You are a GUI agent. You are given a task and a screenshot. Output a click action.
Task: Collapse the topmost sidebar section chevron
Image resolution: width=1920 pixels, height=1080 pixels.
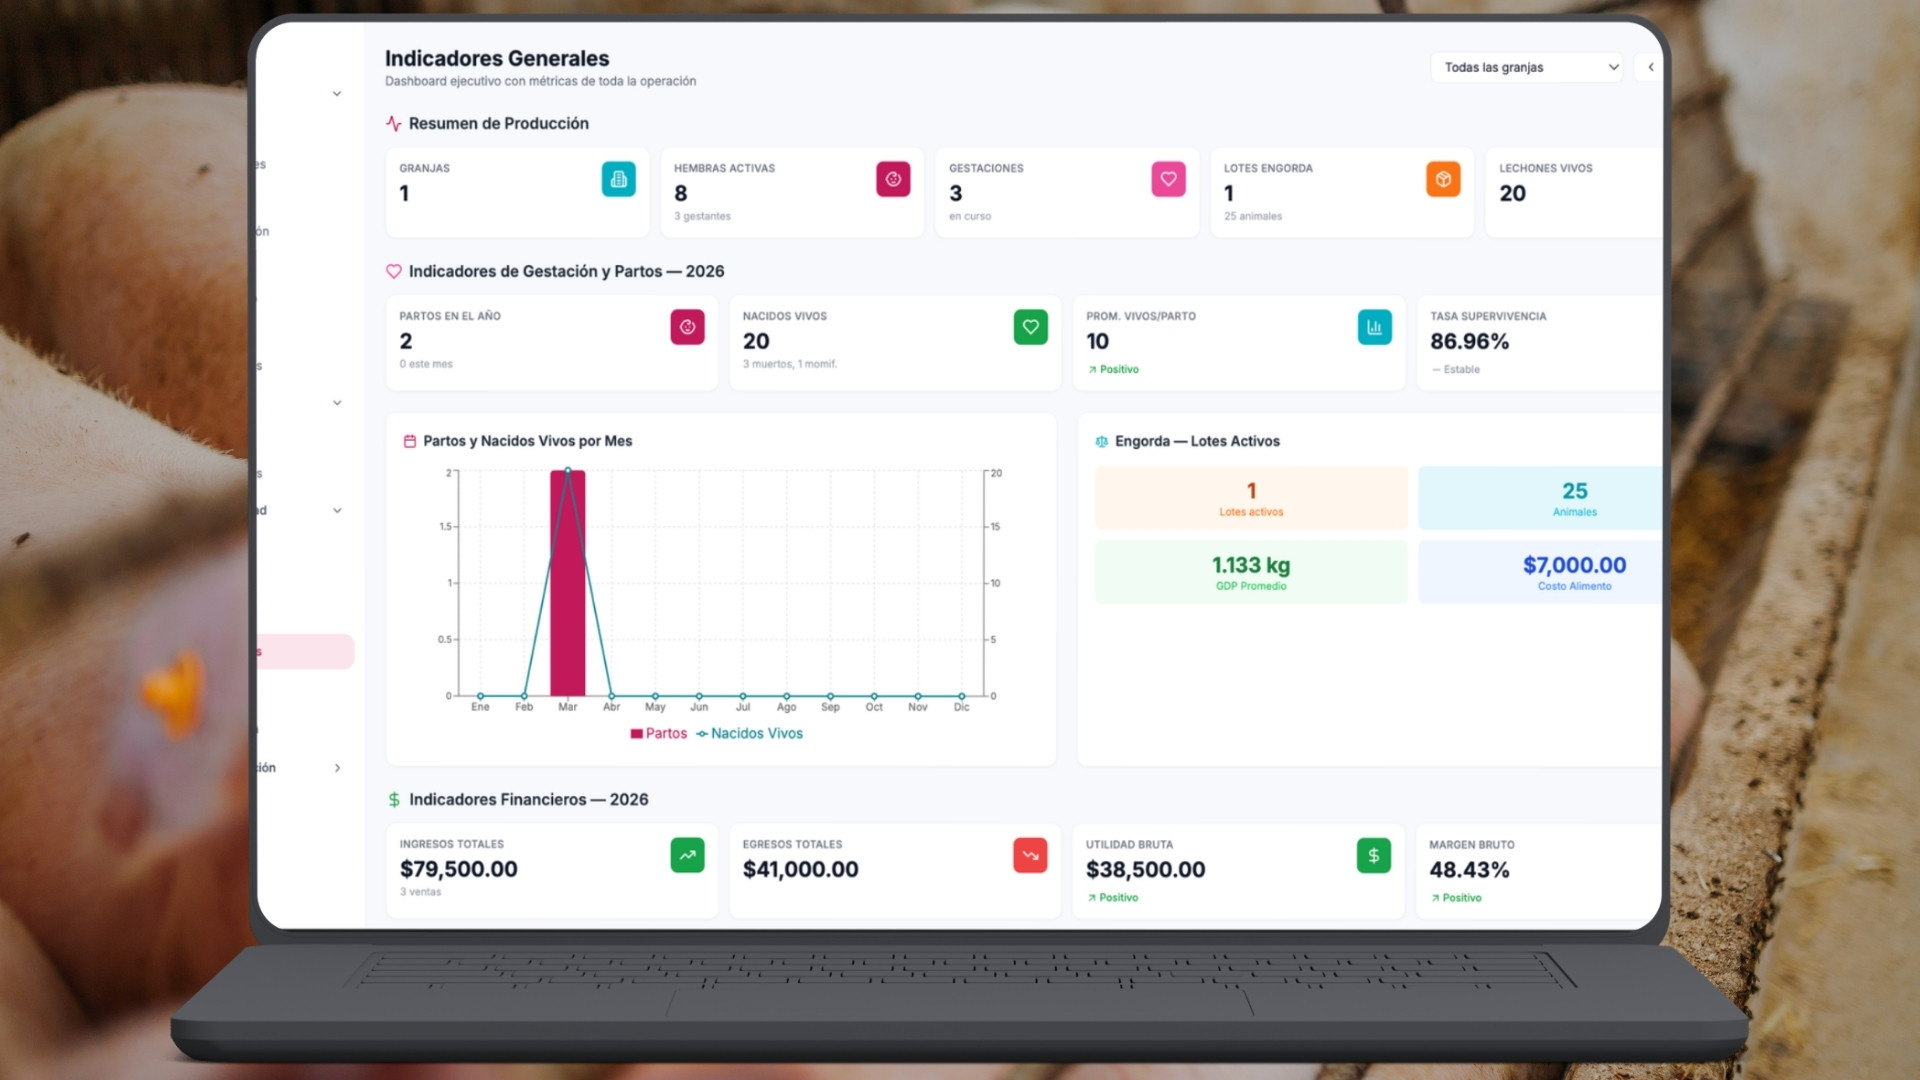[x=337, y=92]
